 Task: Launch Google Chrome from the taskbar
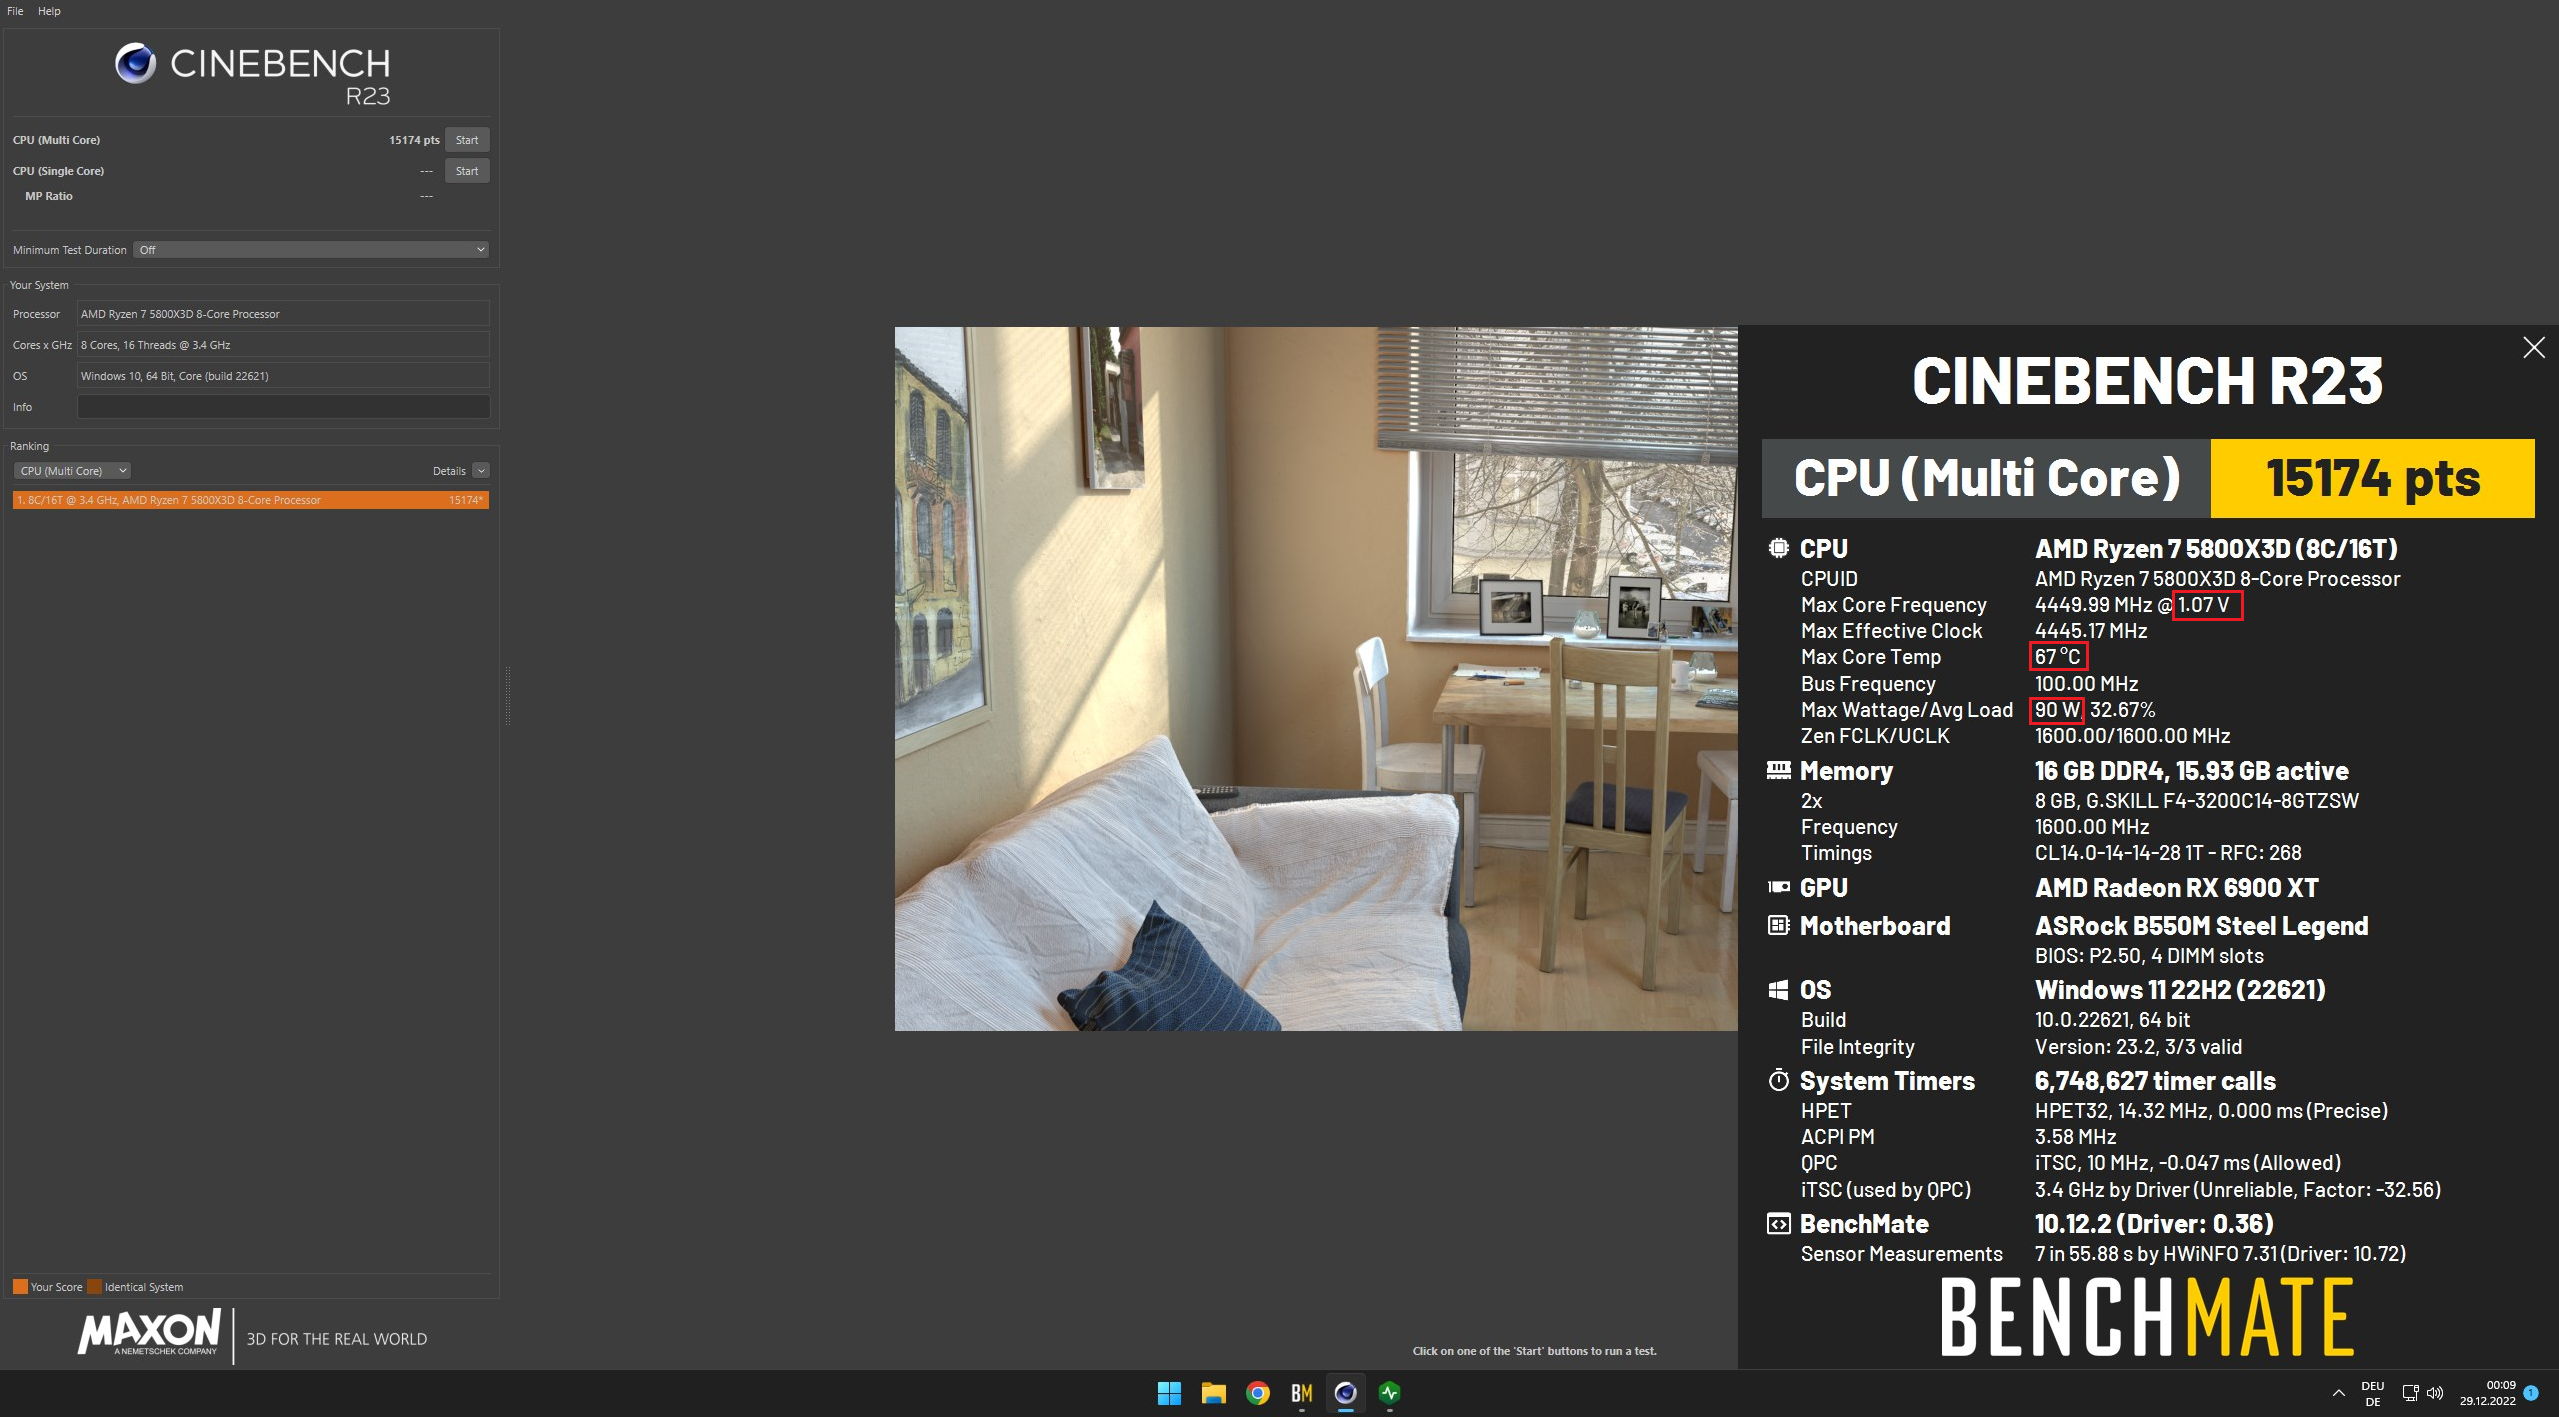1257,1393
